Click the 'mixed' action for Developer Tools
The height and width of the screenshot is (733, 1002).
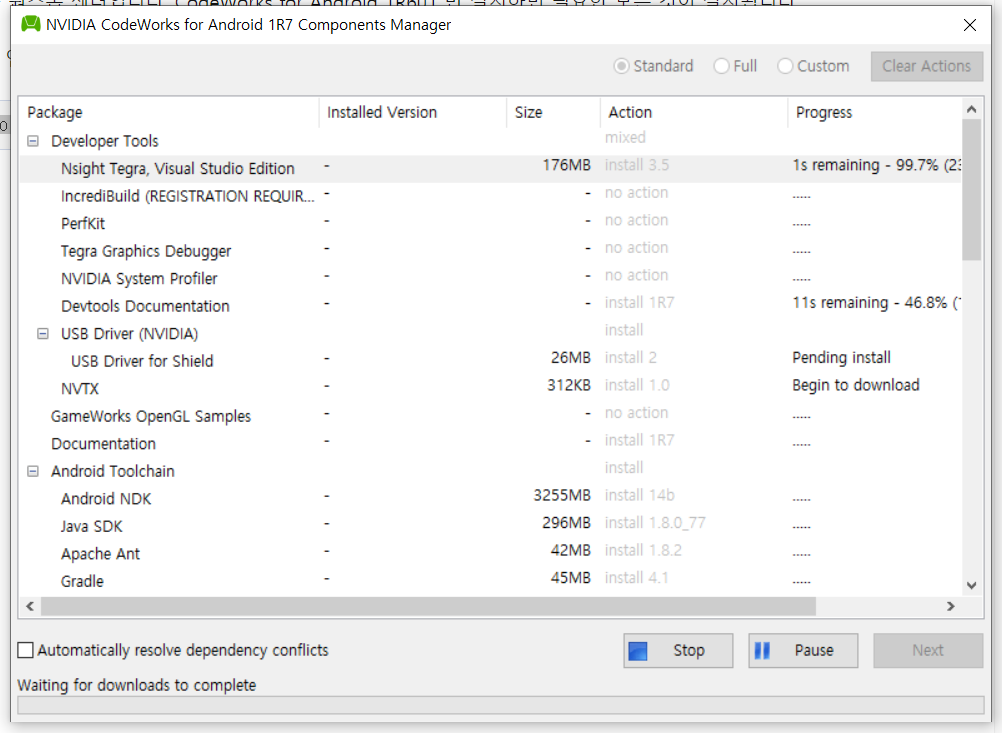(625, 137)
